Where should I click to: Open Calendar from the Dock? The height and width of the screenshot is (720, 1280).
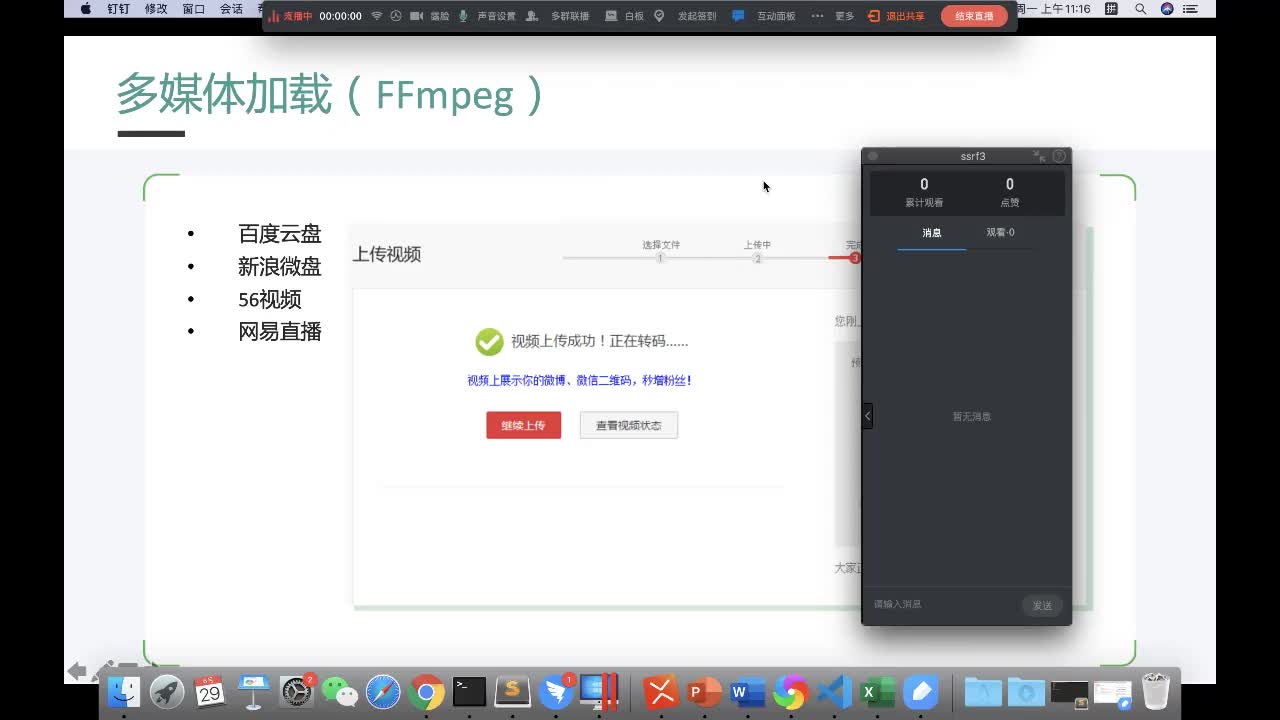click(x=210, y=692)
